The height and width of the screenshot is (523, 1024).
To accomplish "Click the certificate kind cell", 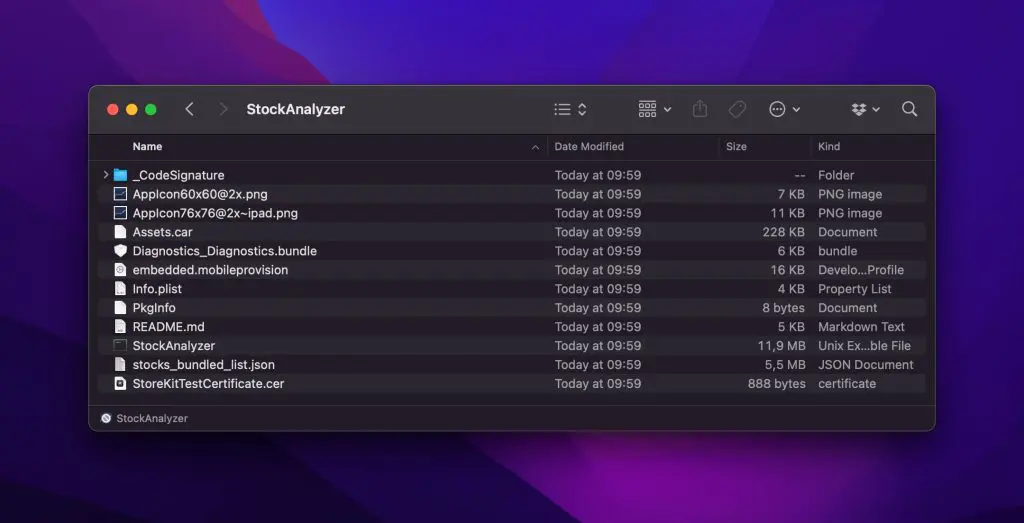I will (847, 383).
